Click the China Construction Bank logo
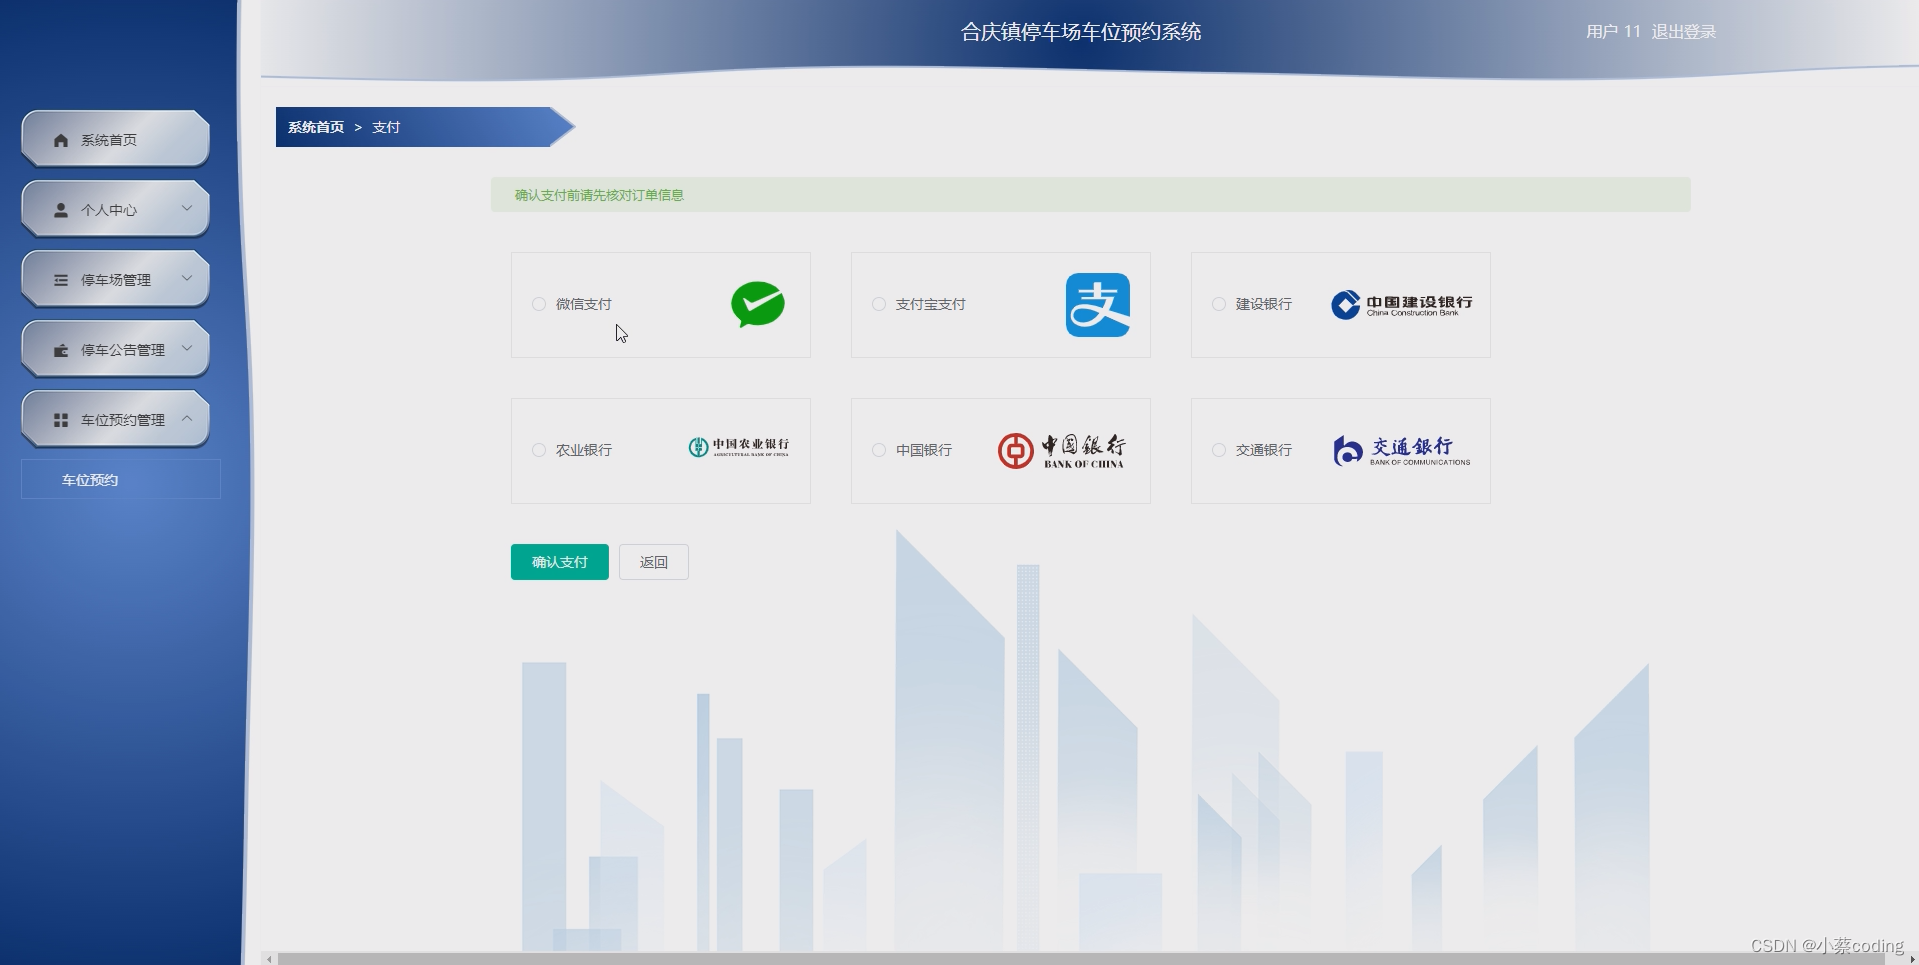Screen dimensions: 1919x965 click(1402, 304)
